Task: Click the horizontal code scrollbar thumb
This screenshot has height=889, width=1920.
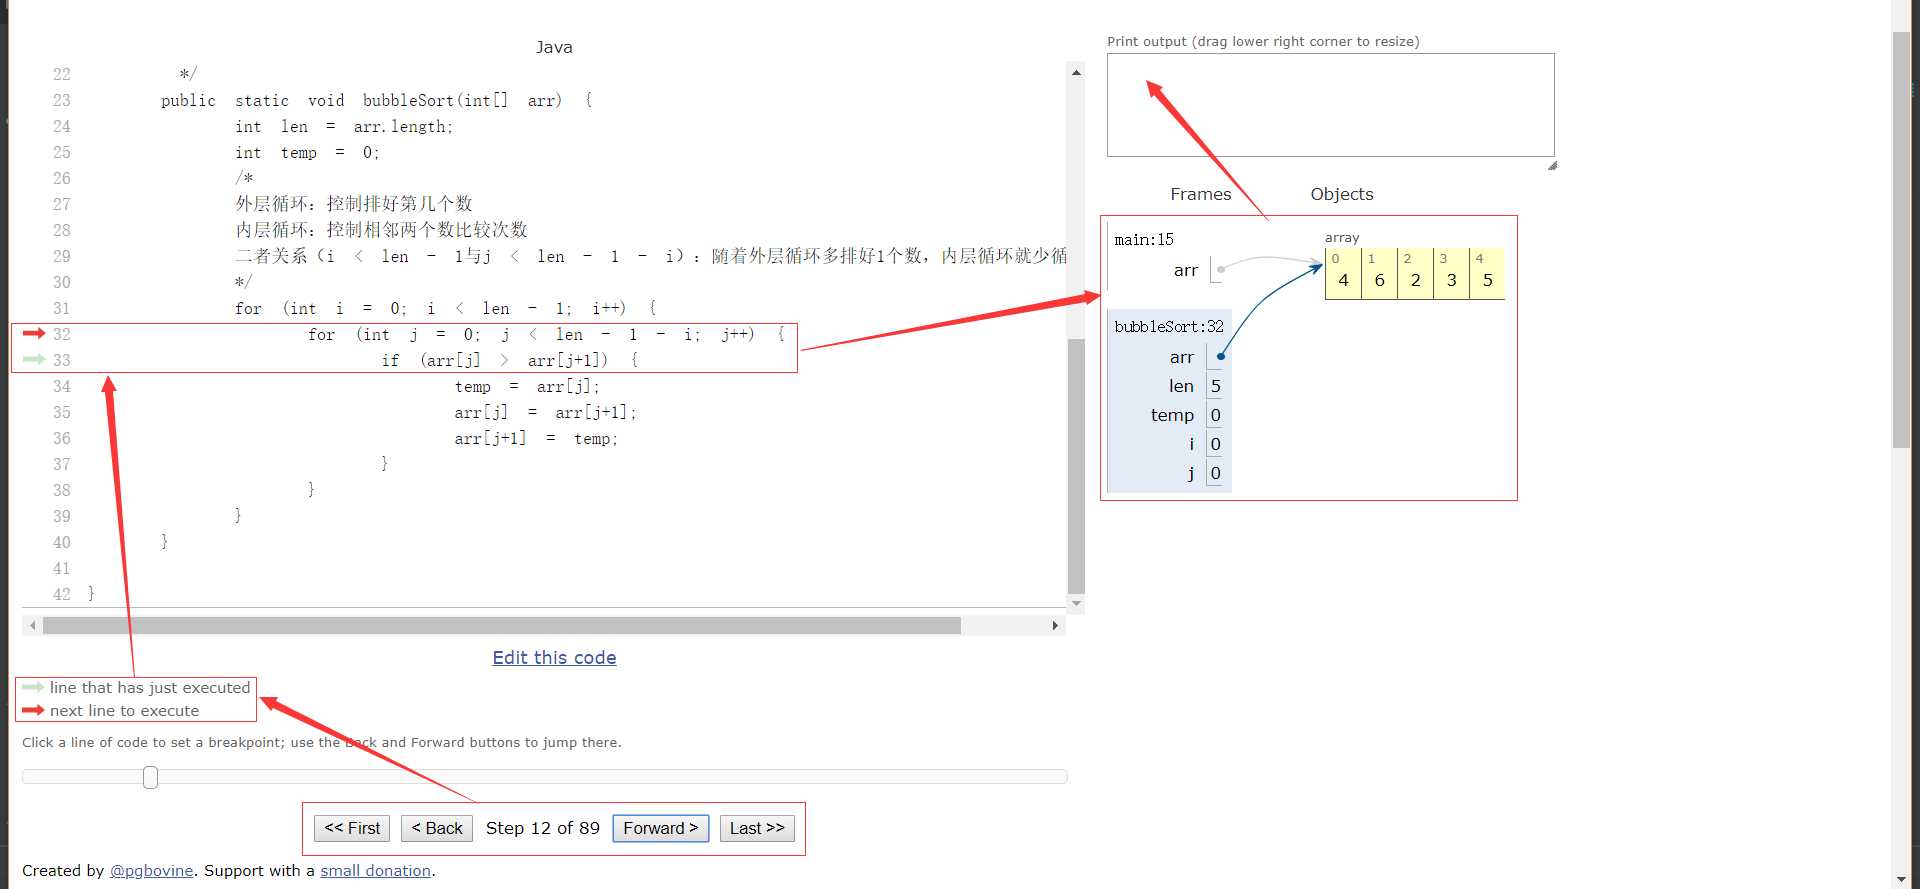Action: tap(502, 625)
